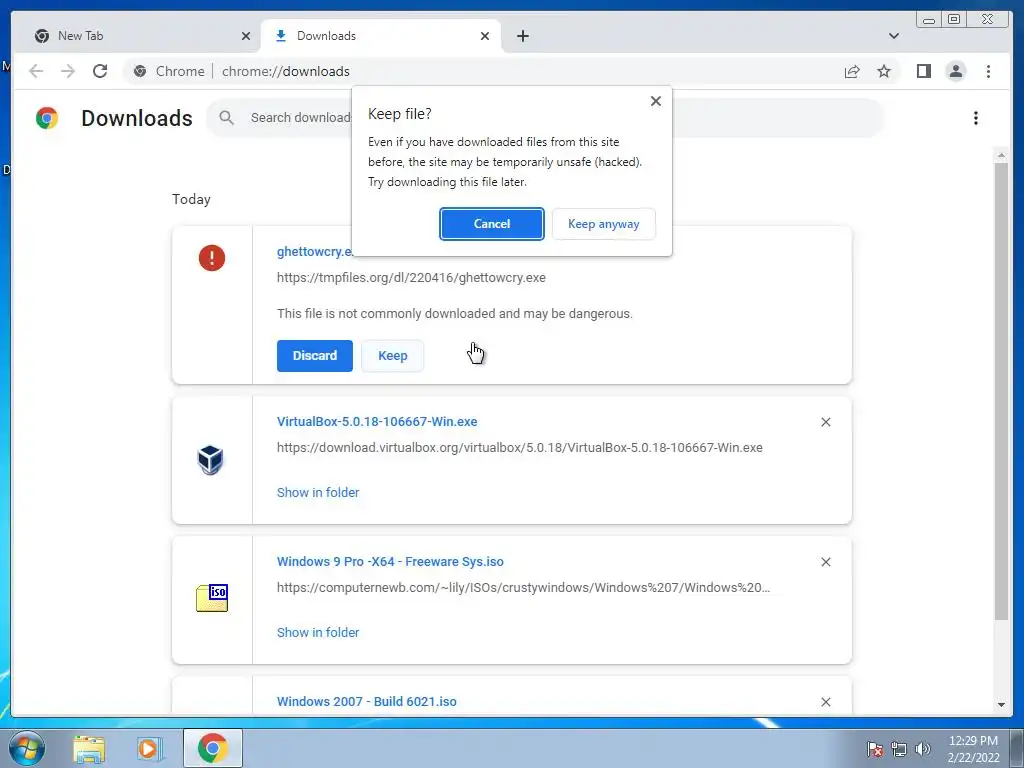Launch Windows Media Player from taskbar
This screenshot has width=1024, height=768.
tap(150, 749)
